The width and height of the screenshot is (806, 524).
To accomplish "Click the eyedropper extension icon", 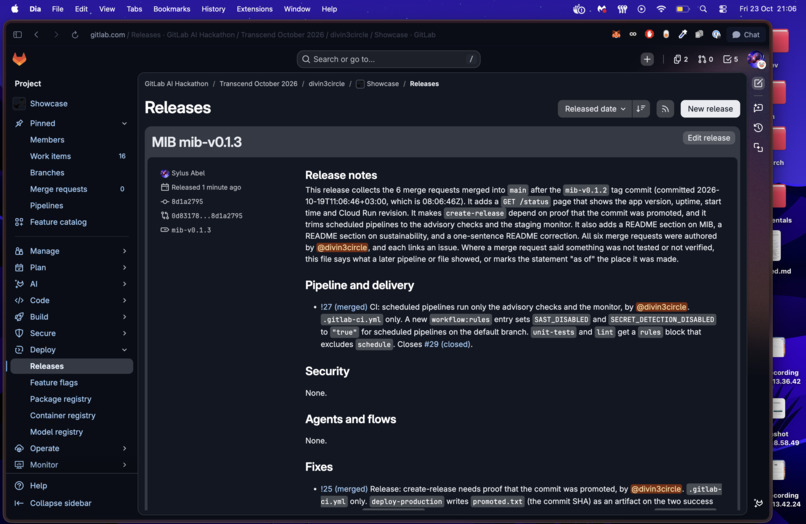I will [x=683, y=34].
